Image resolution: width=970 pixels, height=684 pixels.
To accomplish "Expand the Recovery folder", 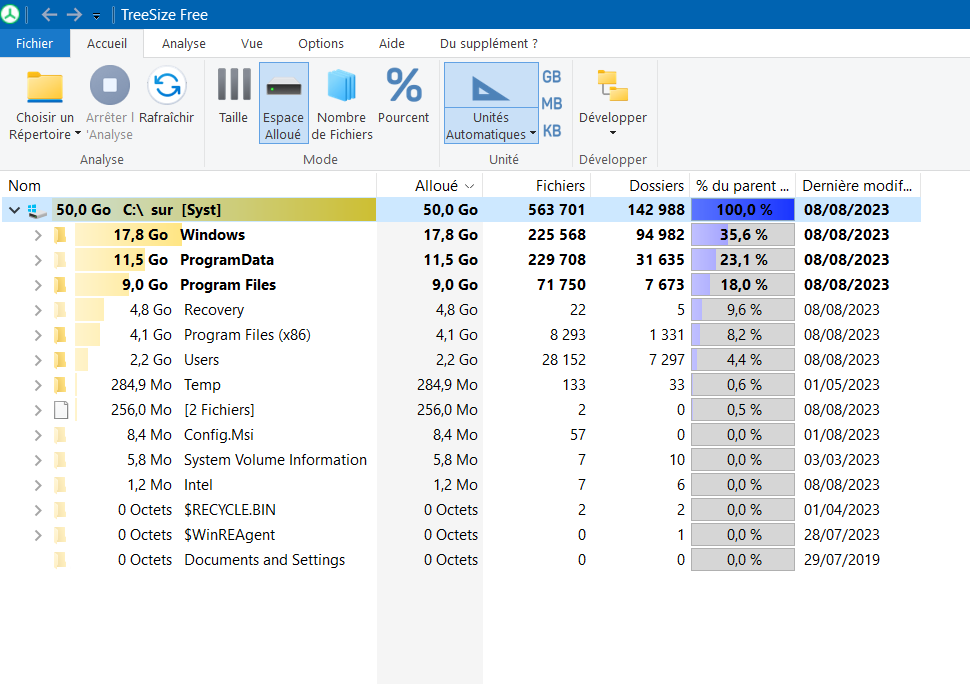I will tap(38, 310).
